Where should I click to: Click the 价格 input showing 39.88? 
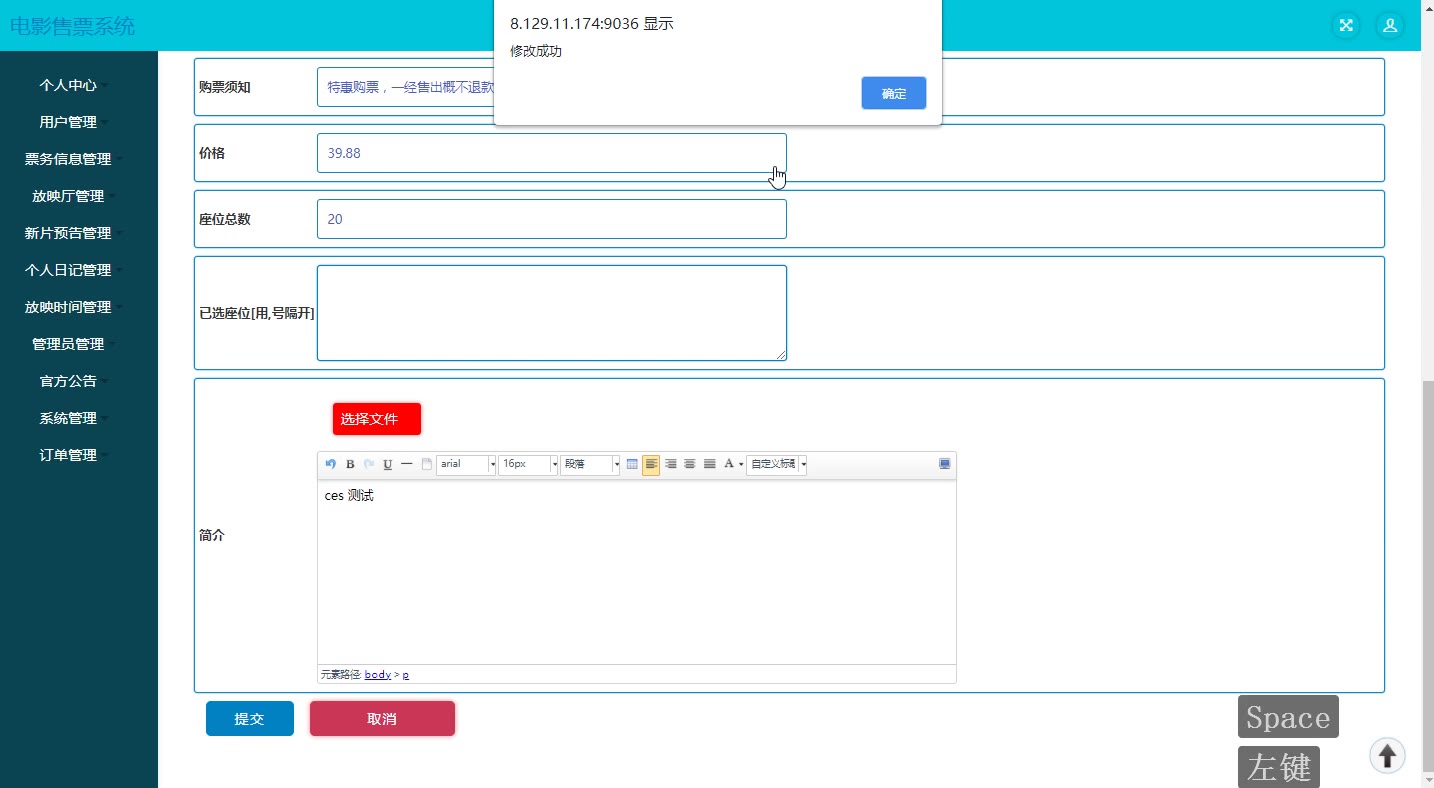point(552,153)
